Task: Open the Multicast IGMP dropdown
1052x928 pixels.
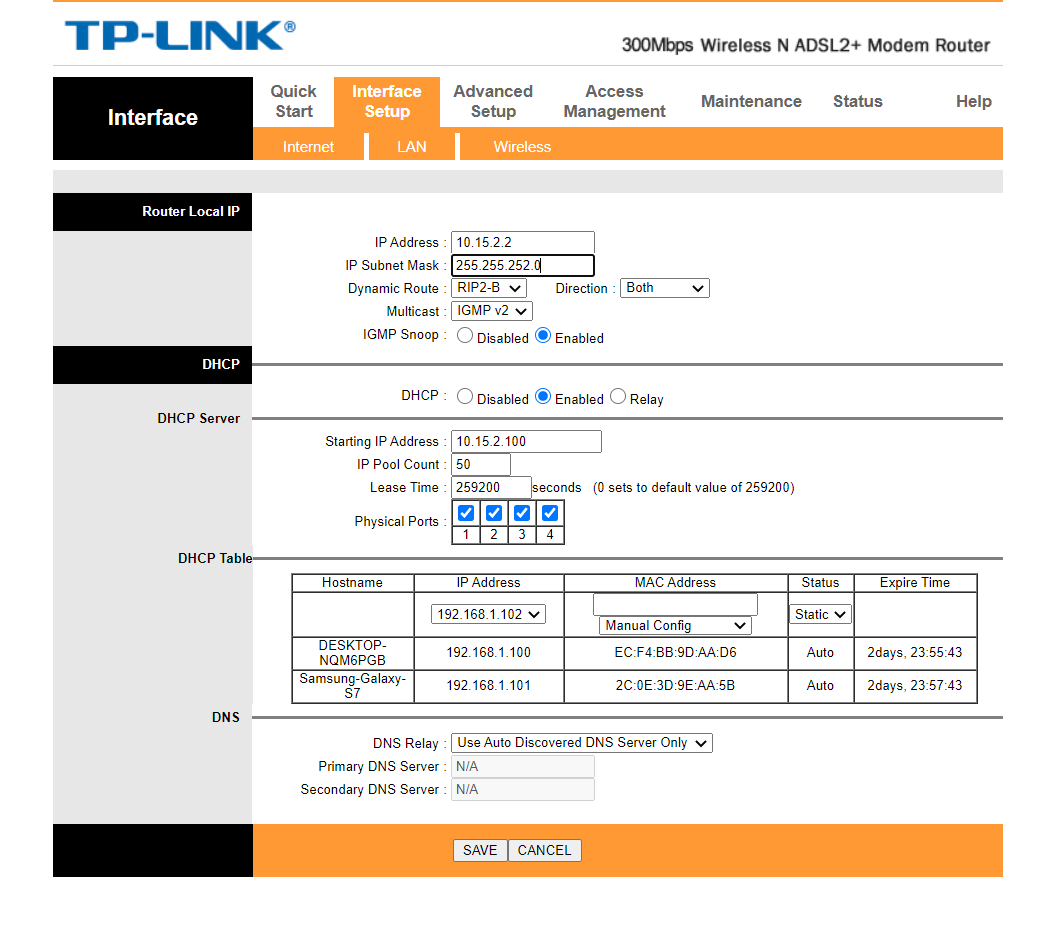Action: coord(492,311)
